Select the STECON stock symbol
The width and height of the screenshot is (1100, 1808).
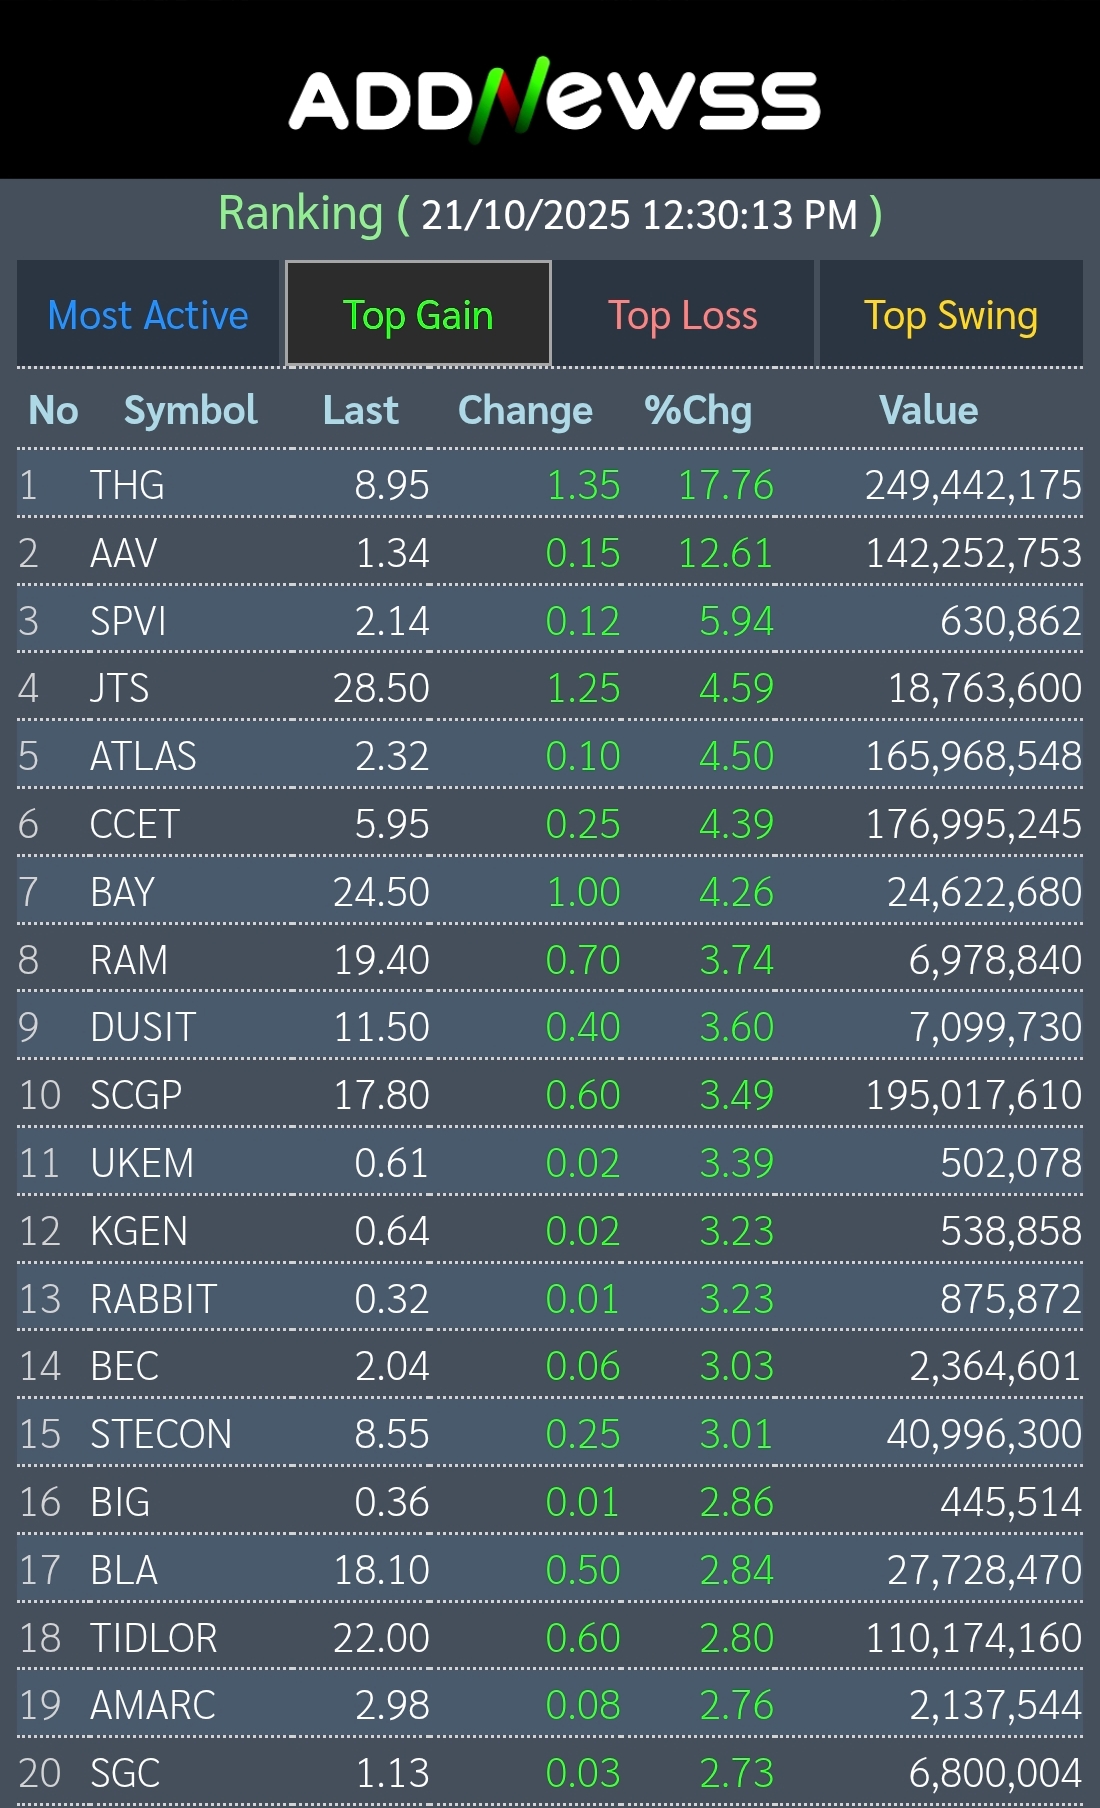pyautogui.click(x=161, y=1434)
